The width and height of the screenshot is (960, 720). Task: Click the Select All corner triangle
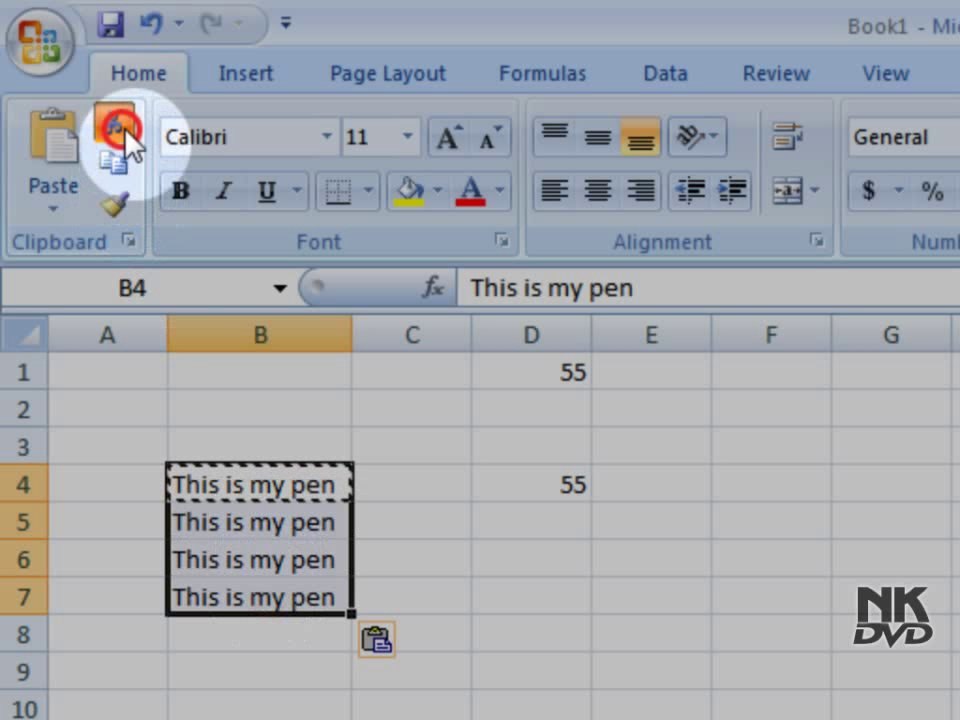click(x=24, y=334)
